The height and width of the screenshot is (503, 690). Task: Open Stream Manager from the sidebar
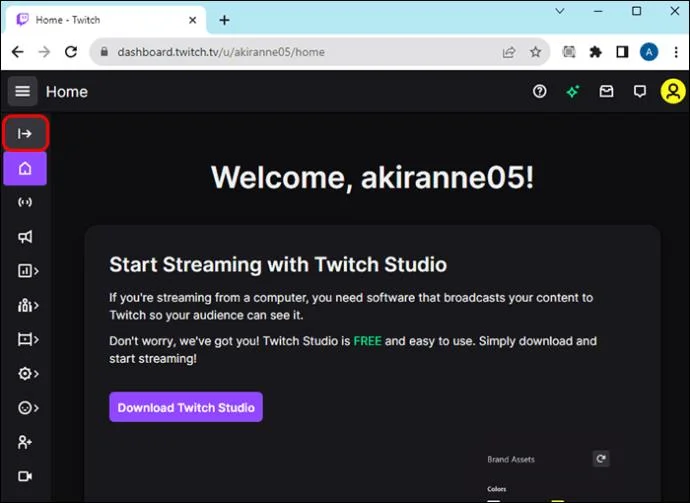pos(25,202)
